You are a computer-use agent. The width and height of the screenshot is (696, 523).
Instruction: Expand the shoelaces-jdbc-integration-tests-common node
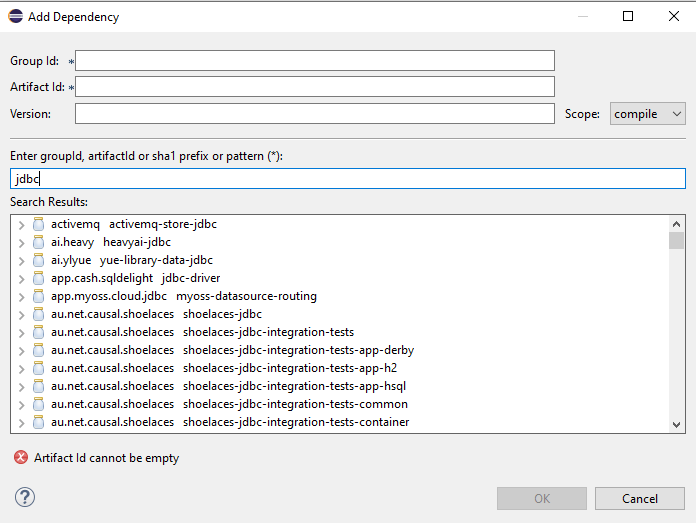coord(21,405)
